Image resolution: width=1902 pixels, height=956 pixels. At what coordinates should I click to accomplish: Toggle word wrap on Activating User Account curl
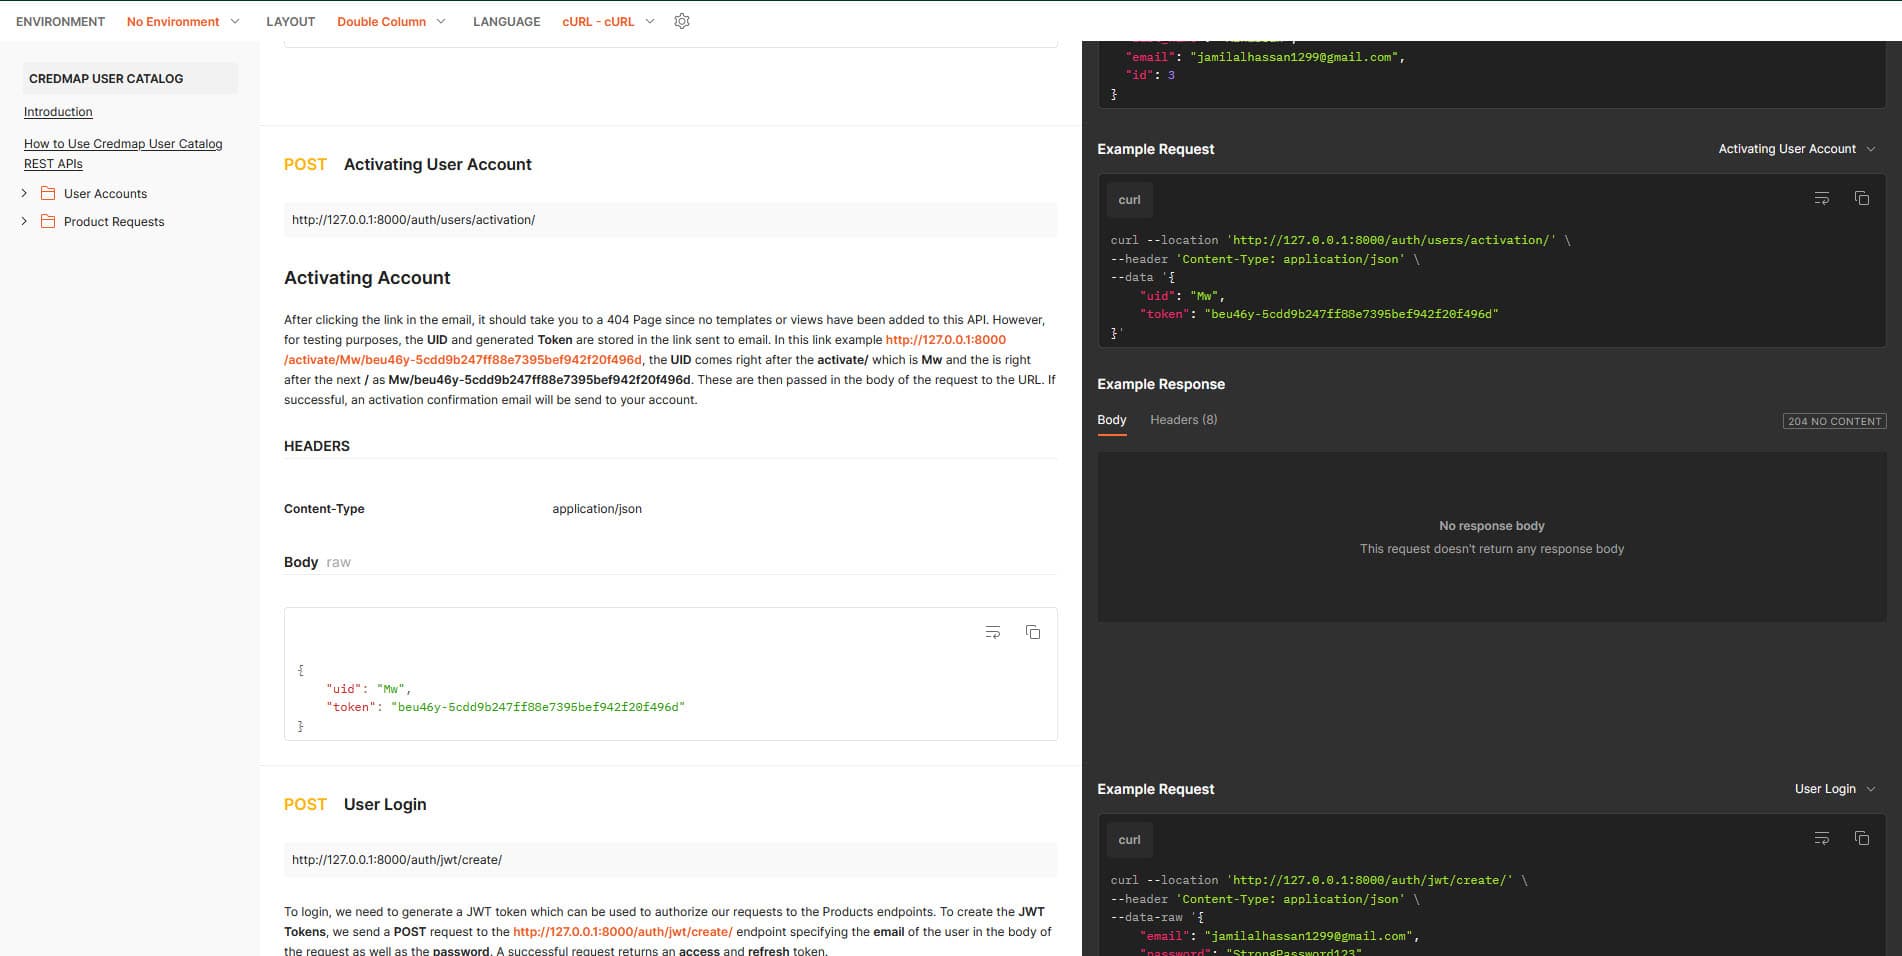(x=1821, y=198)
